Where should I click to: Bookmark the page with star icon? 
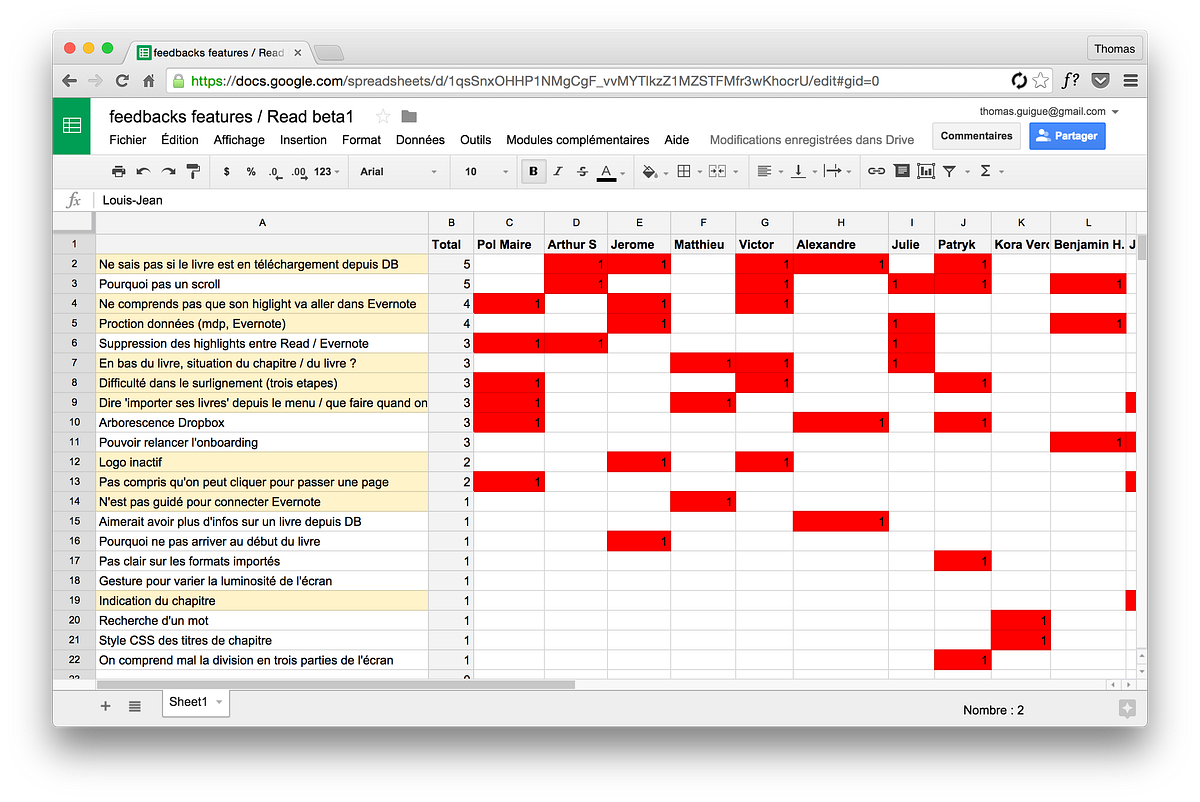pyautogui.click(x=1041, y=81)
